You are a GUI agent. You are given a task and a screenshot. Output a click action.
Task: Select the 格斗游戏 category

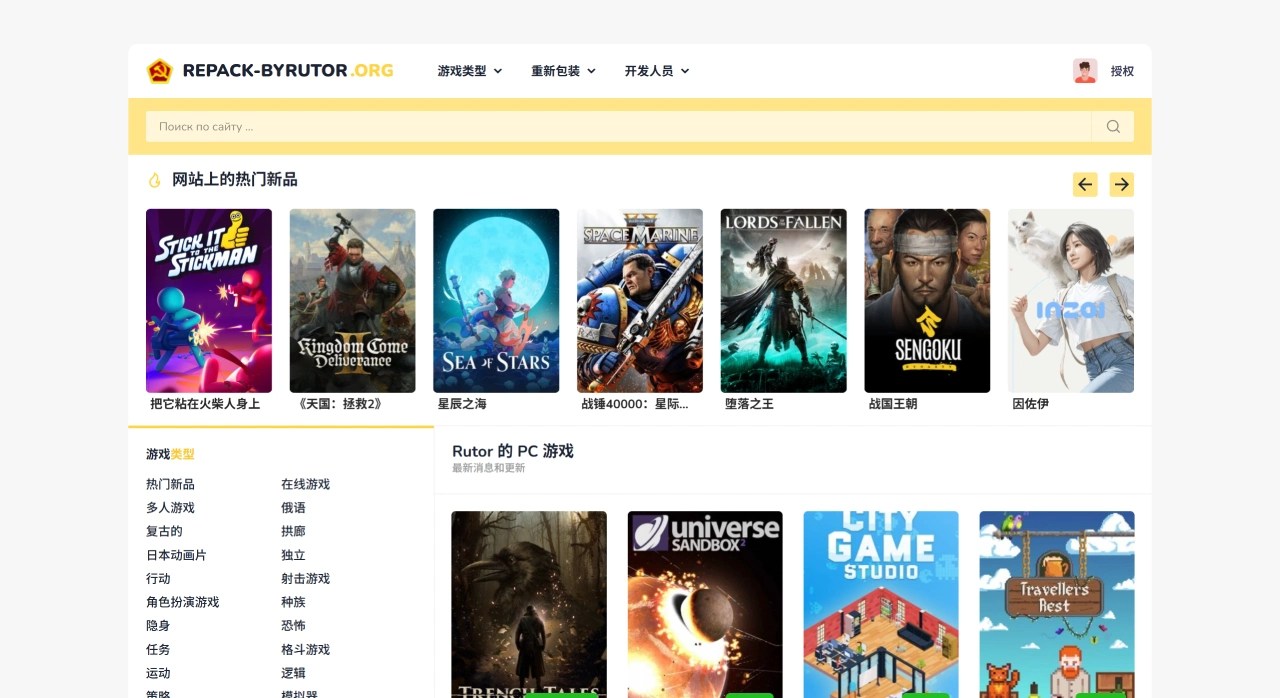pos(305,650)
